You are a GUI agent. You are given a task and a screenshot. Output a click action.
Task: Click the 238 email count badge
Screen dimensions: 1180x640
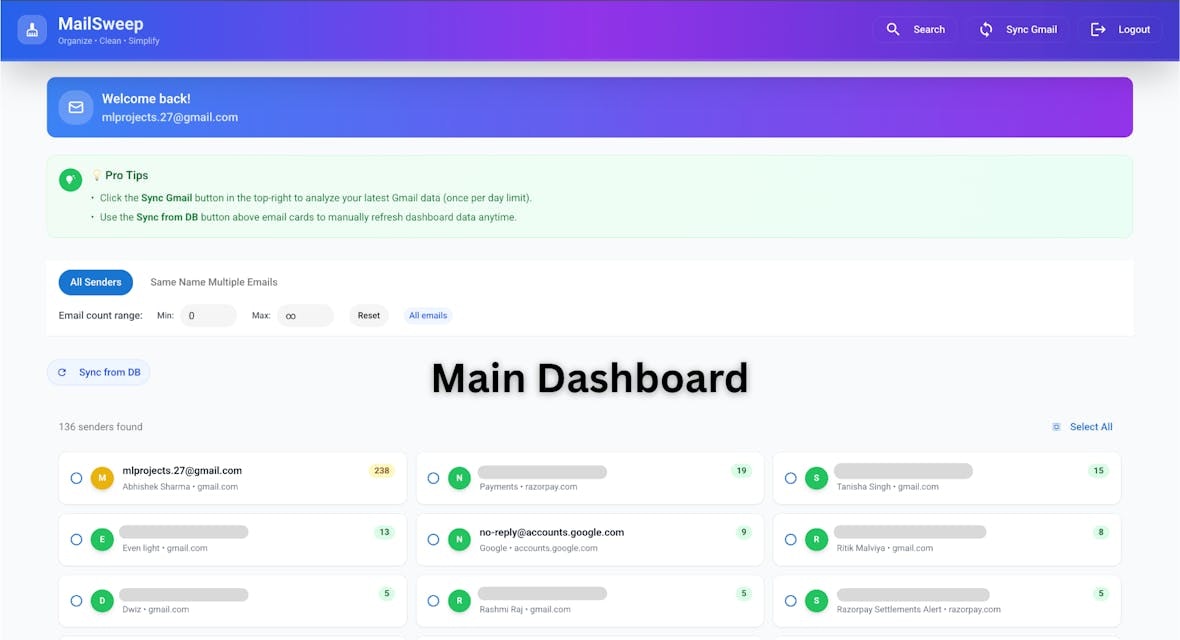tap(382, 469)
